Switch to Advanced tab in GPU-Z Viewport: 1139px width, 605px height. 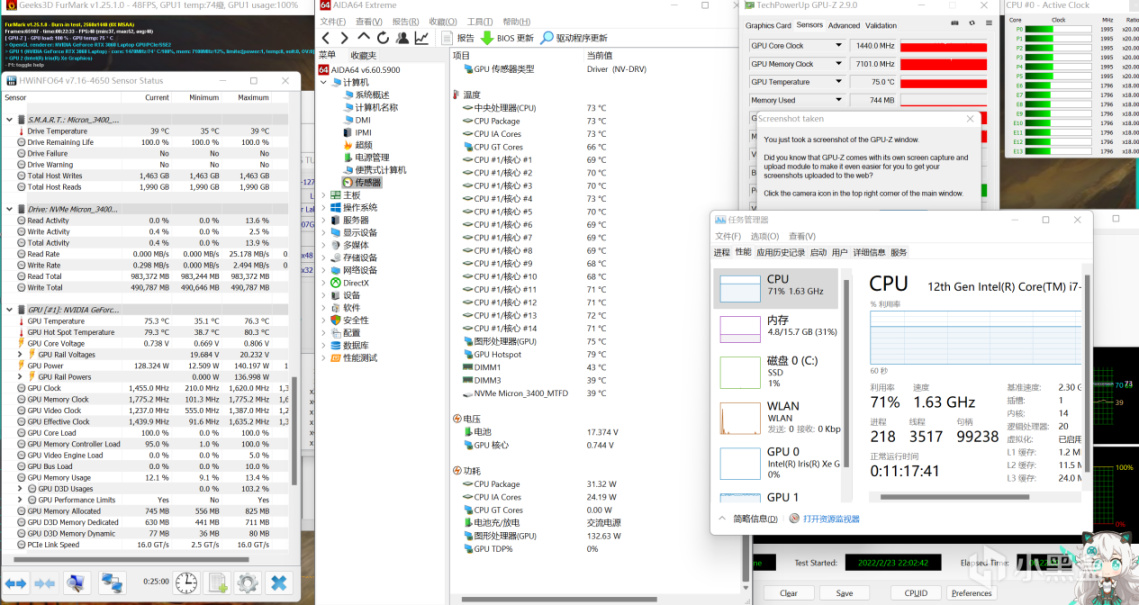click(x=844, y=25)
